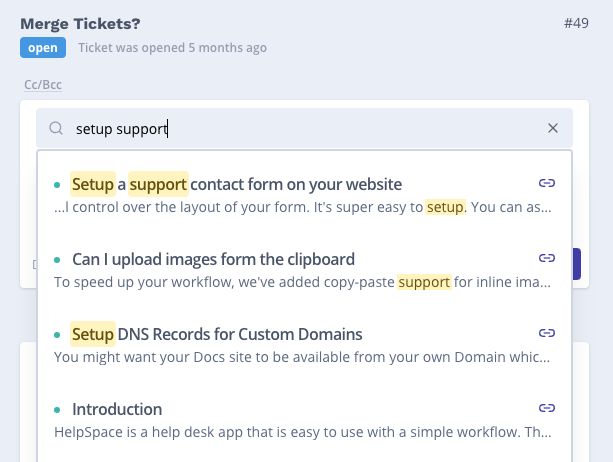Click snippet about Docs site own Domain

302,357
